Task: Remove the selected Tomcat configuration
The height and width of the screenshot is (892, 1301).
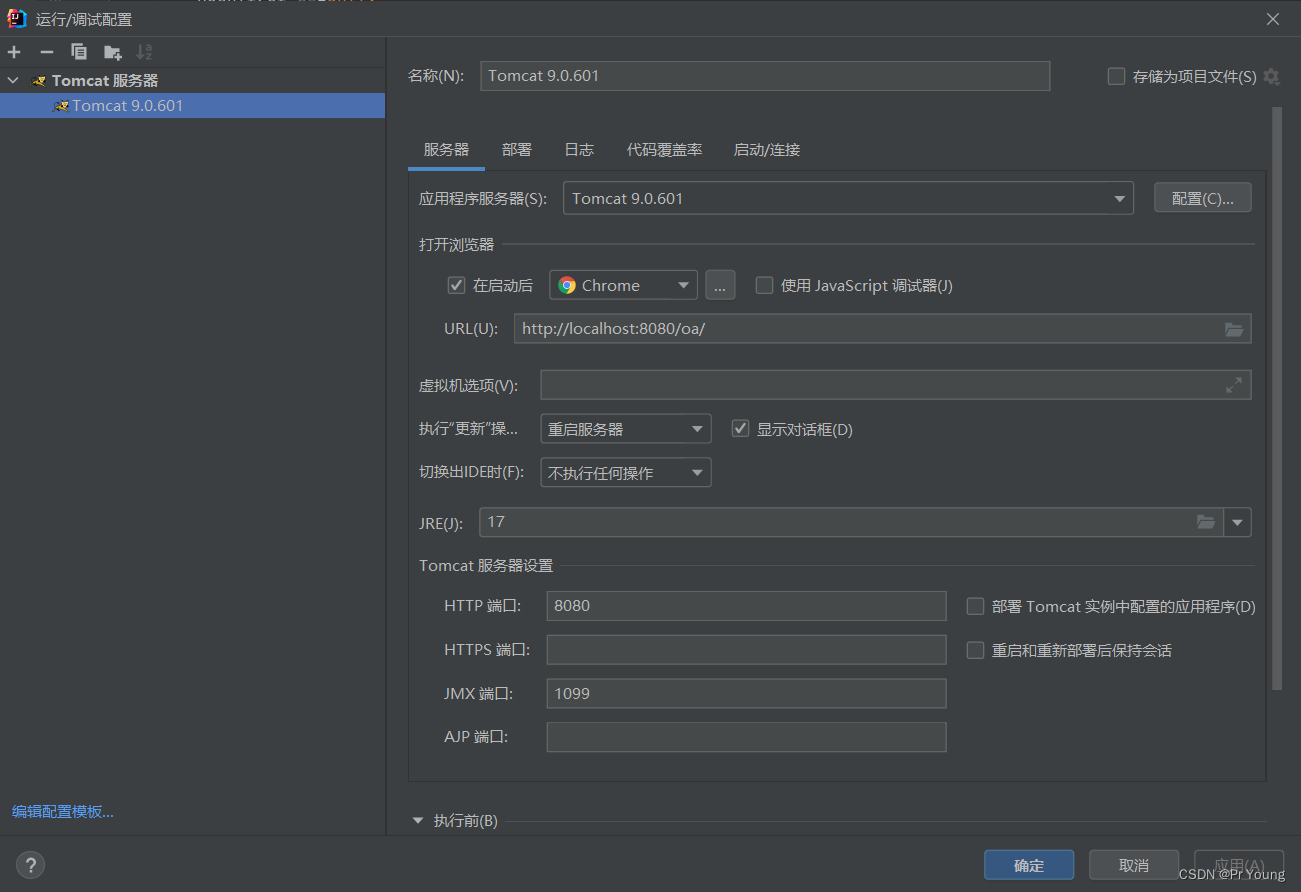Action: tap(46, 51)
